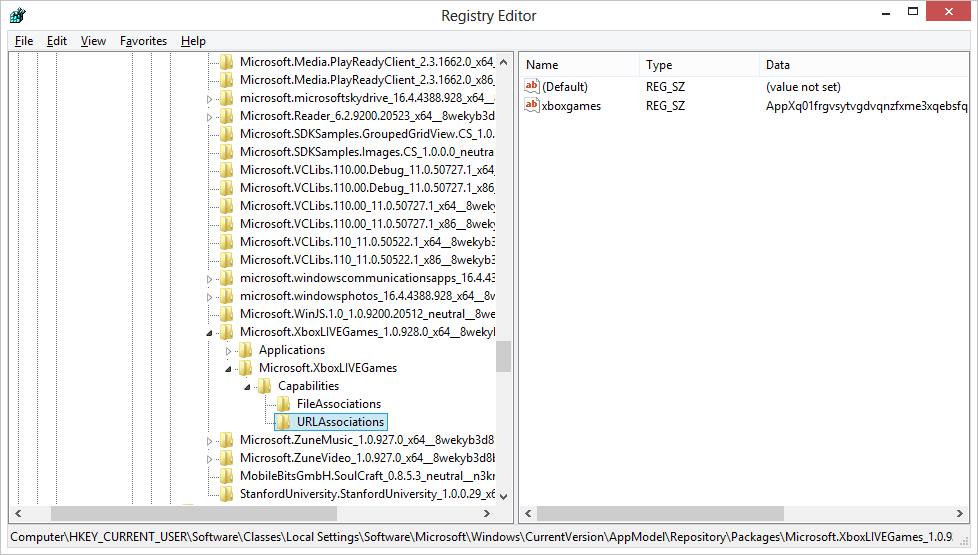Select Microsoft.VCLibs.110.00_11.0.50727.1_x64 key
Screen dimensions: 978x555
coord(367,206)
